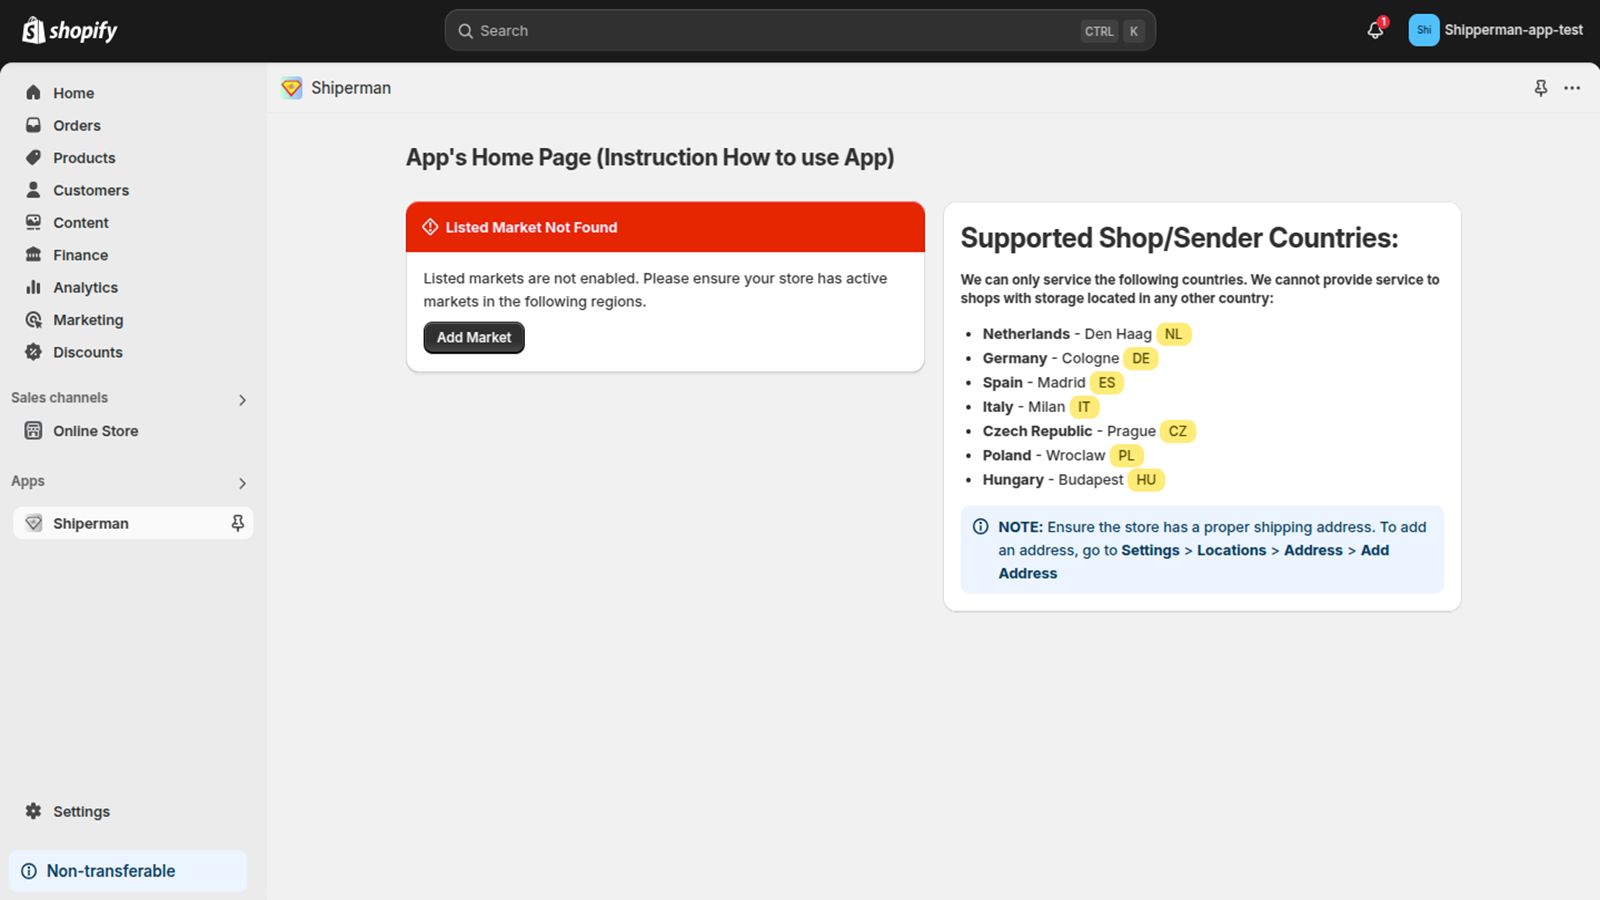Unpin Shiperman from the sidebar

[237, 523]
